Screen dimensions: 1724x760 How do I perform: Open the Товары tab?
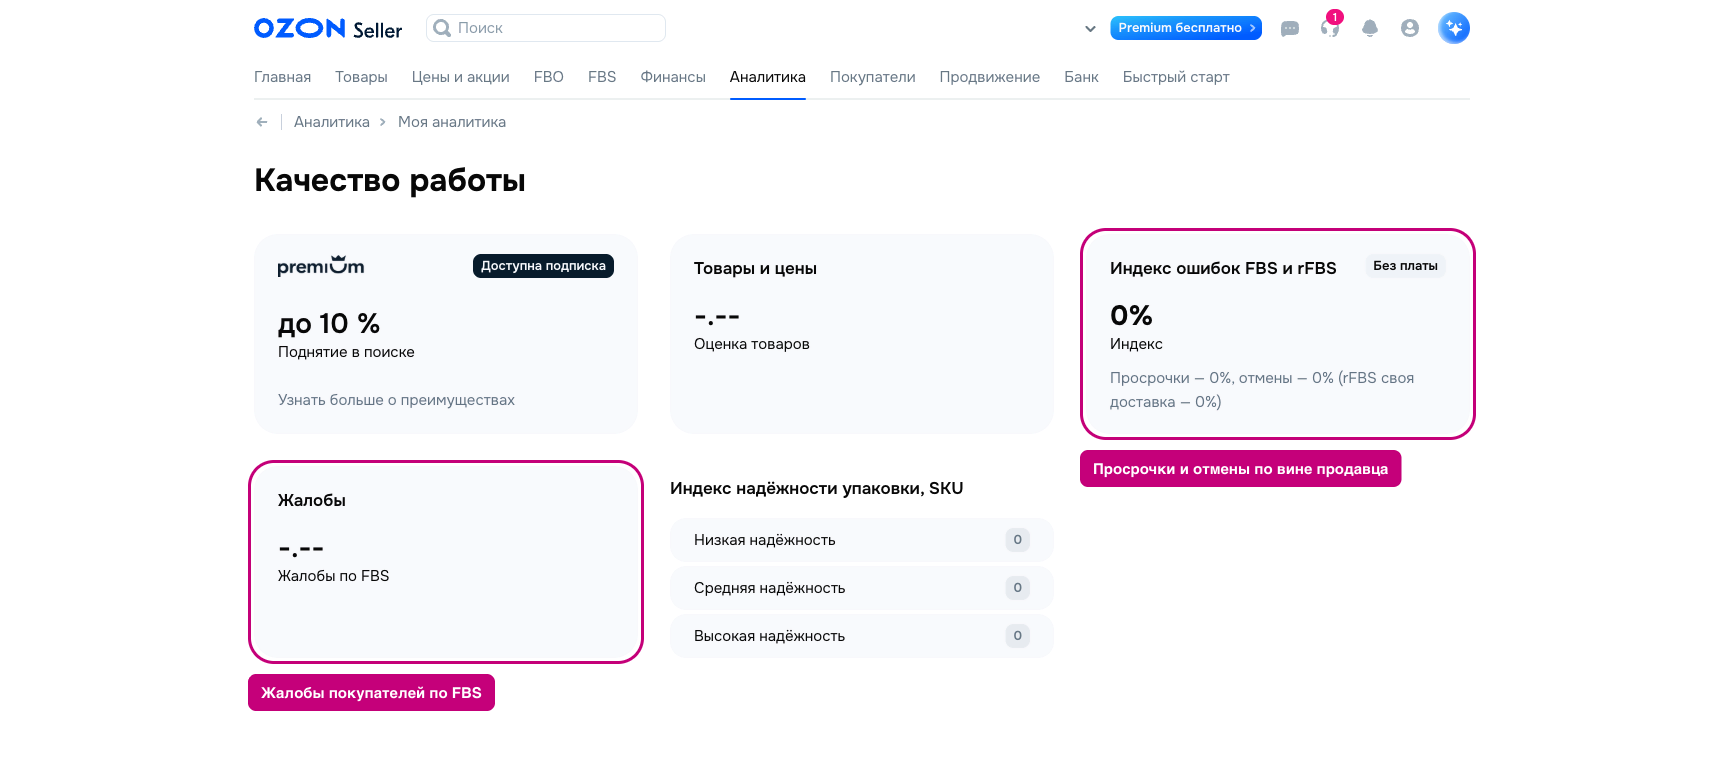click(361, 77)
